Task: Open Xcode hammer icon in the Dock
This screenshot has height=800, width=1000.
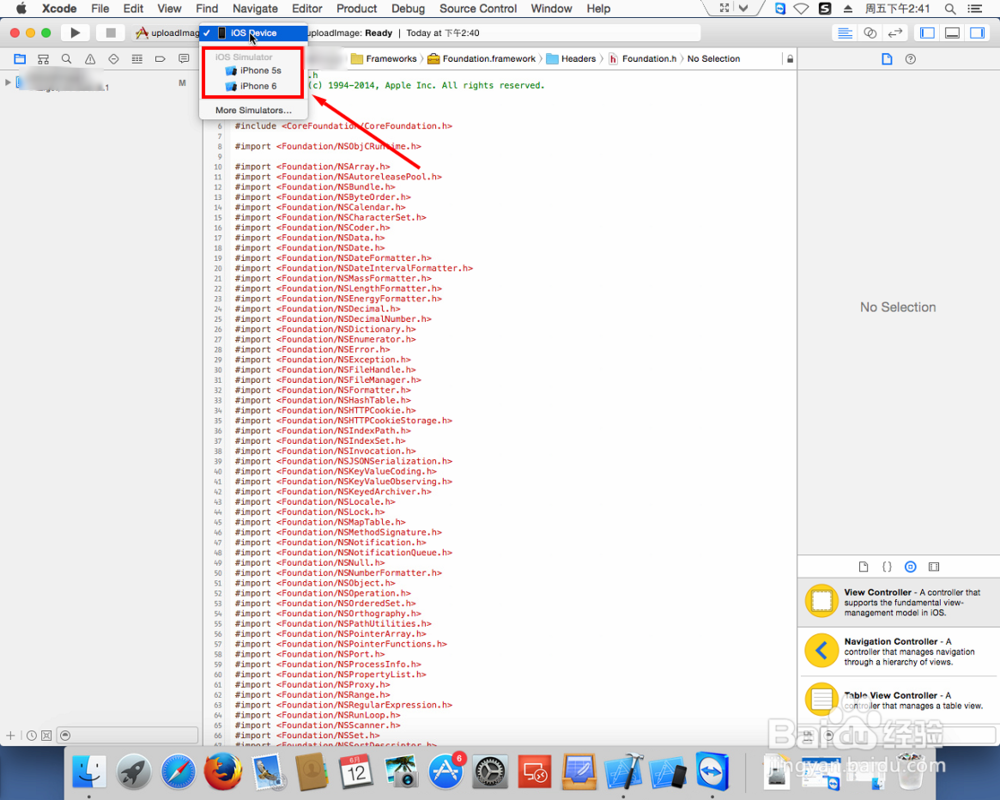Action: tap(624, 771)
